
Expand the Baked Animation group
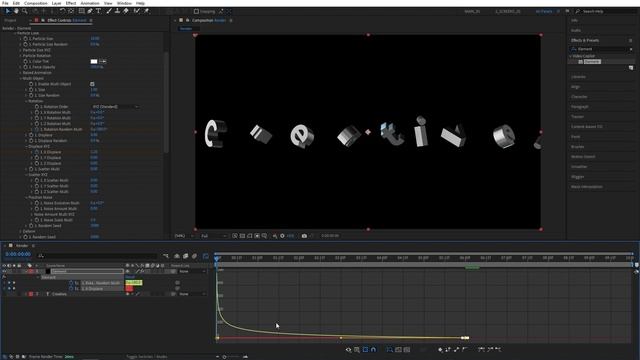[x=20, y=73]
